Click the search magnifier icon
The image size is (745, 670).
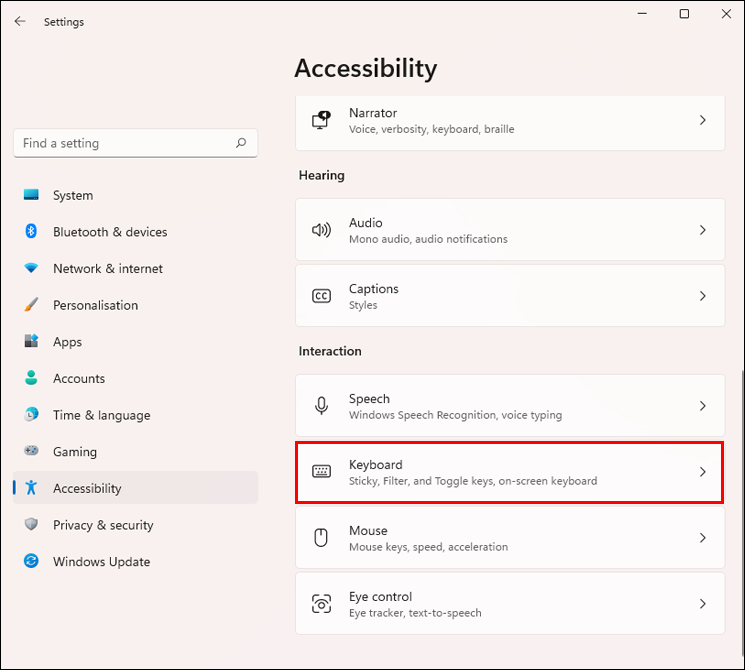[241, 143]
